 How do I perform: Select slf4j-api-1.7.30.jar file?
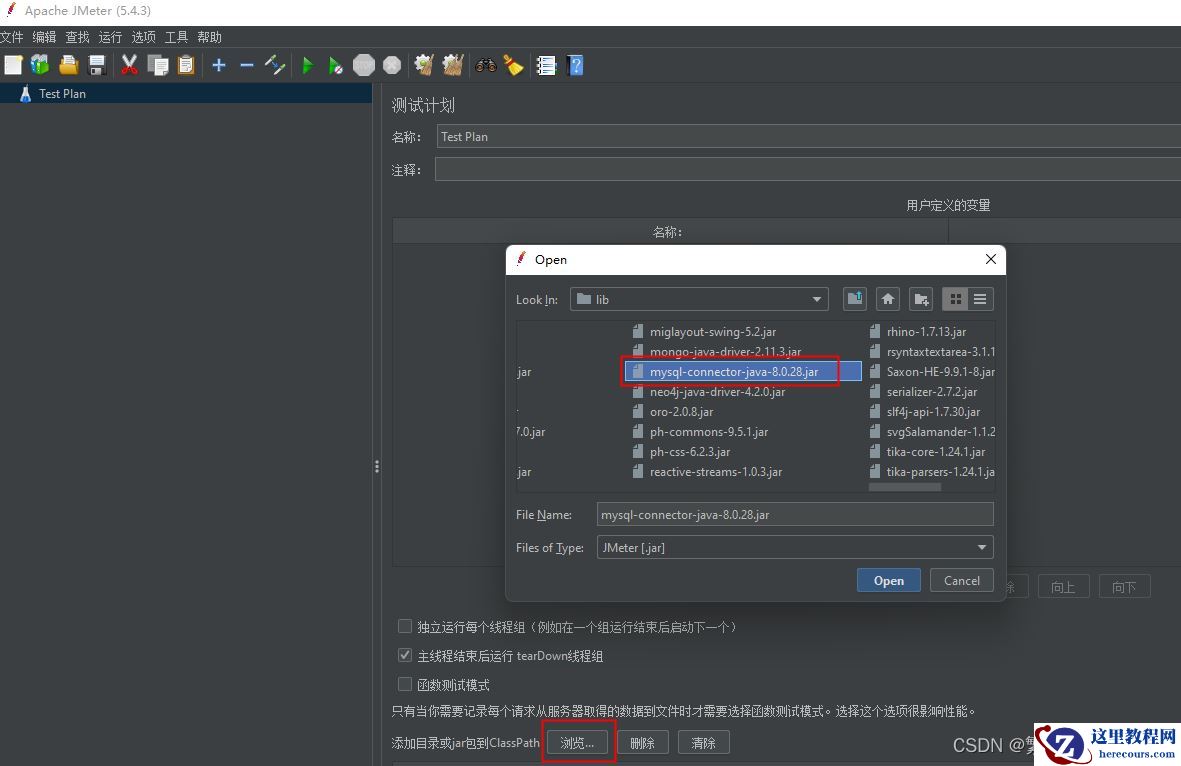(x=925, y=411)
